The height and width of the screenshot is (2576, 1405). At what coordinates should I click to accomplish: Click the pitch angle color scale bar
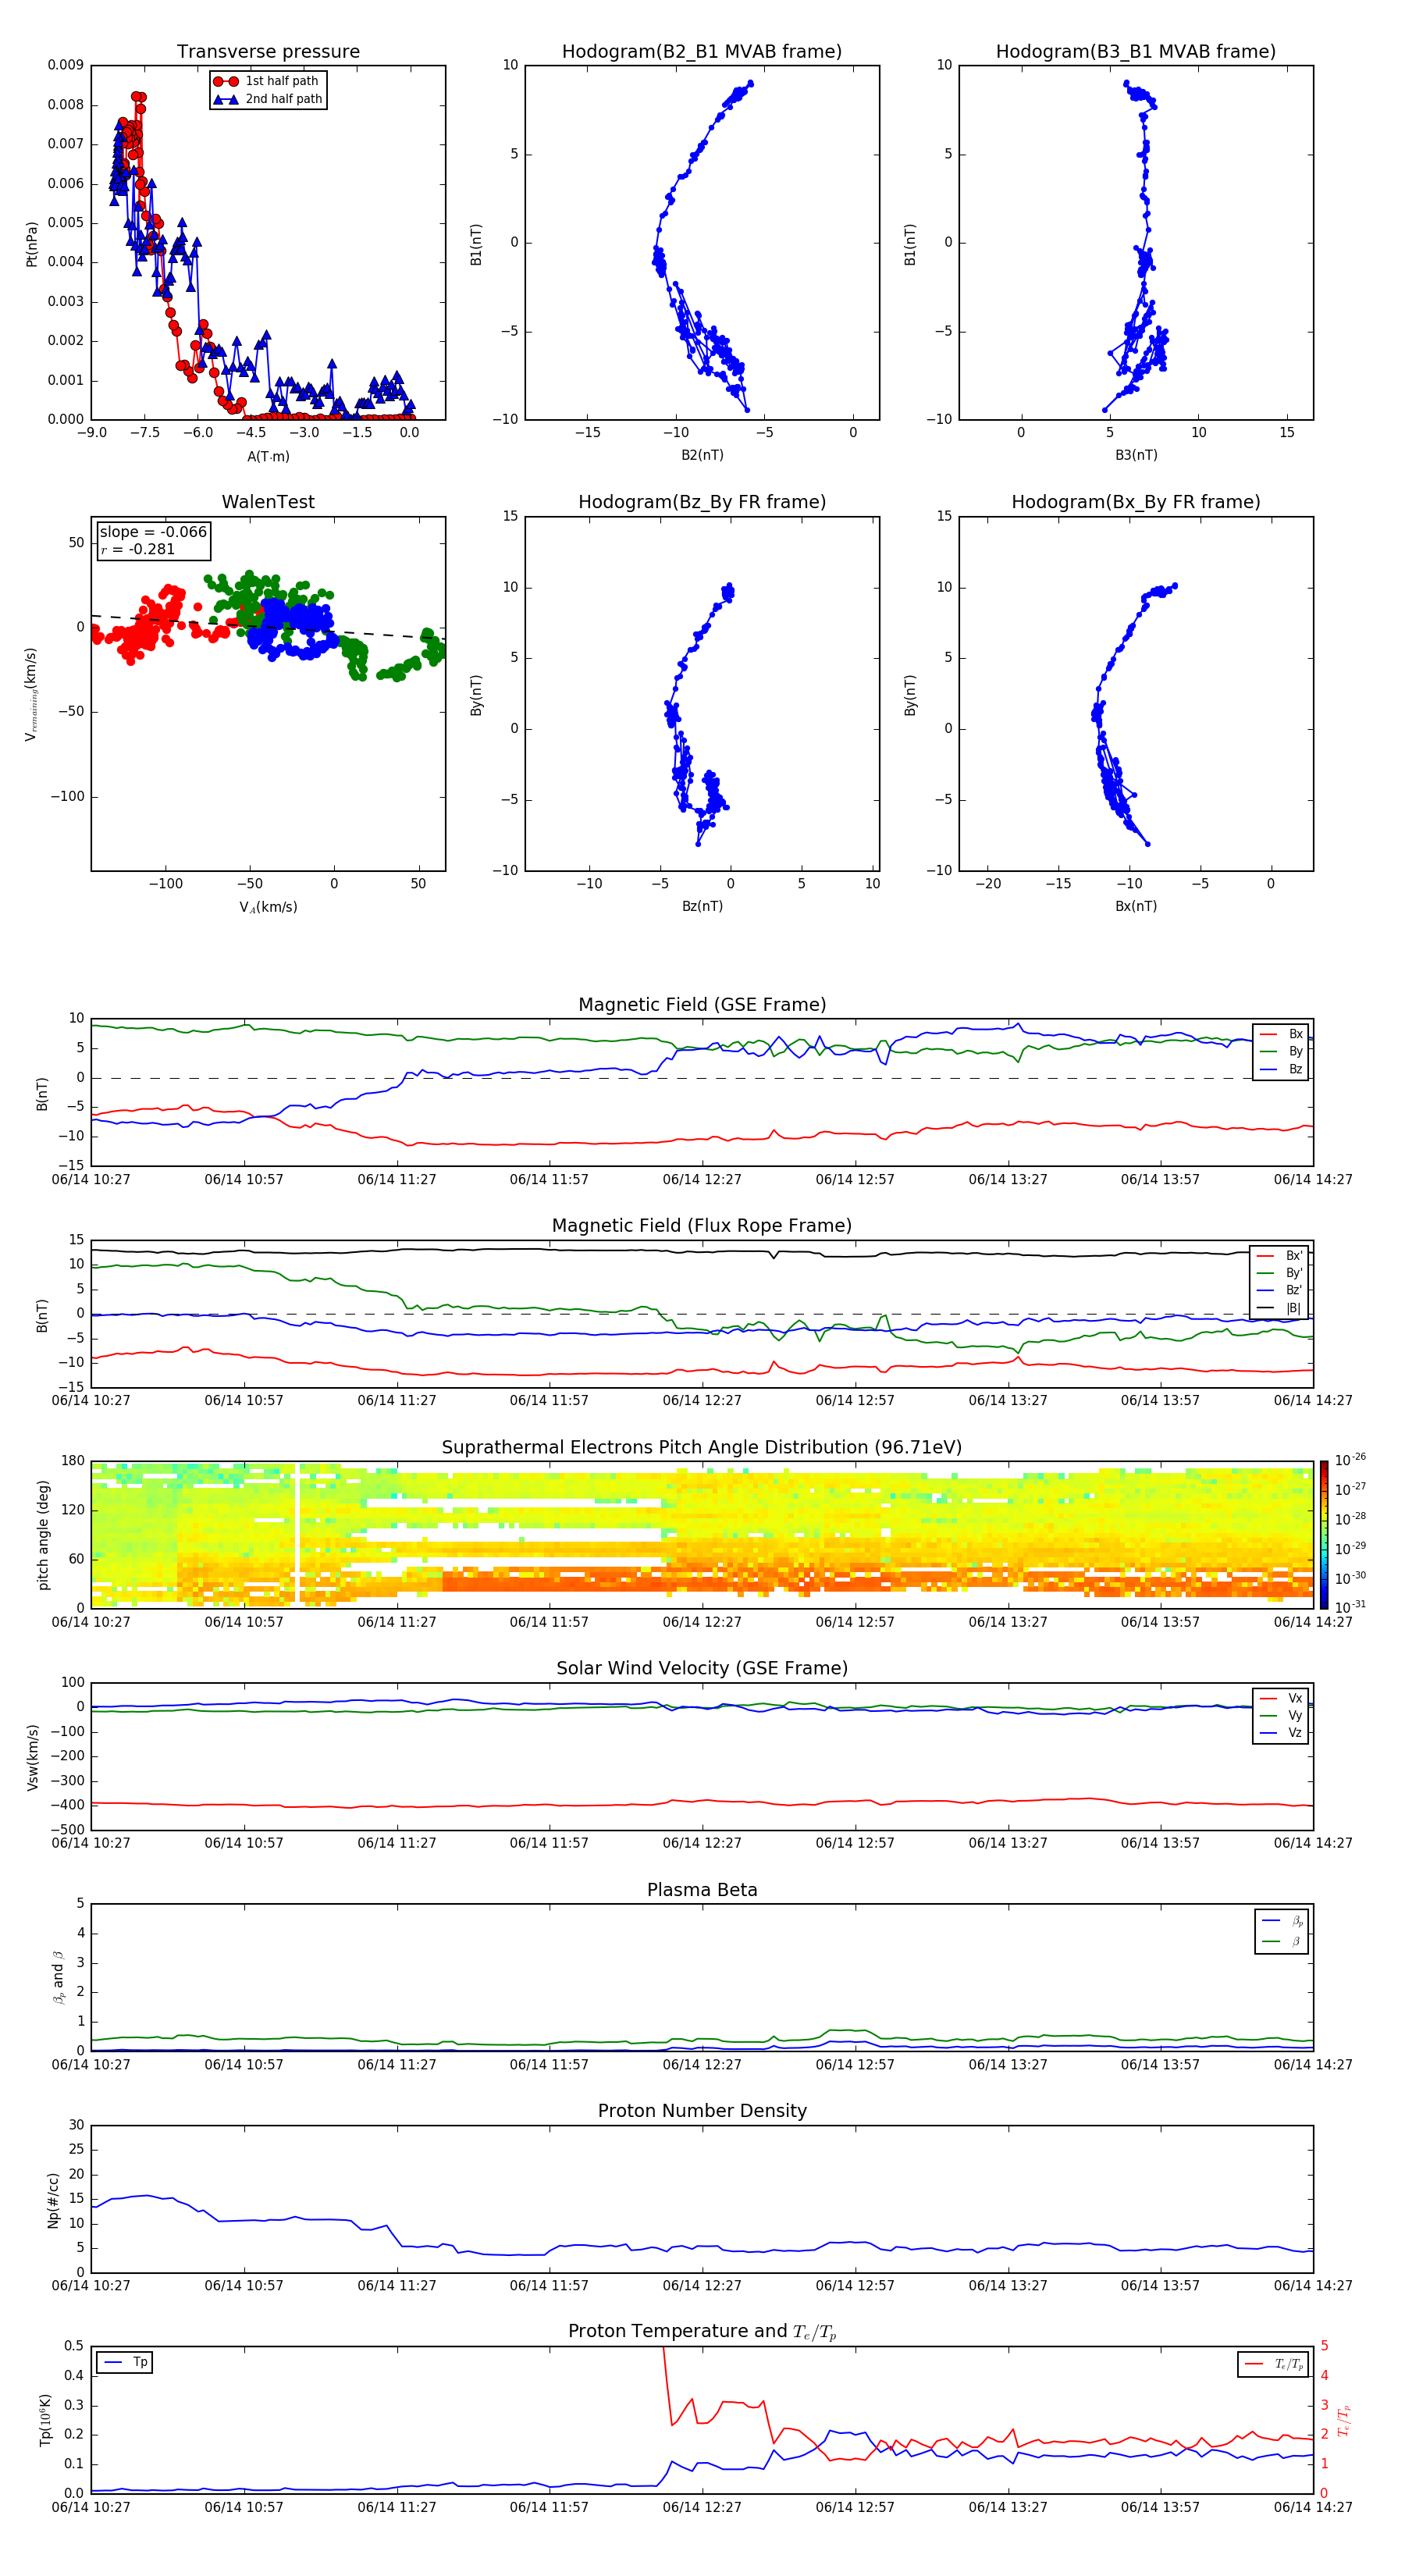(x=1324, y=1535)
